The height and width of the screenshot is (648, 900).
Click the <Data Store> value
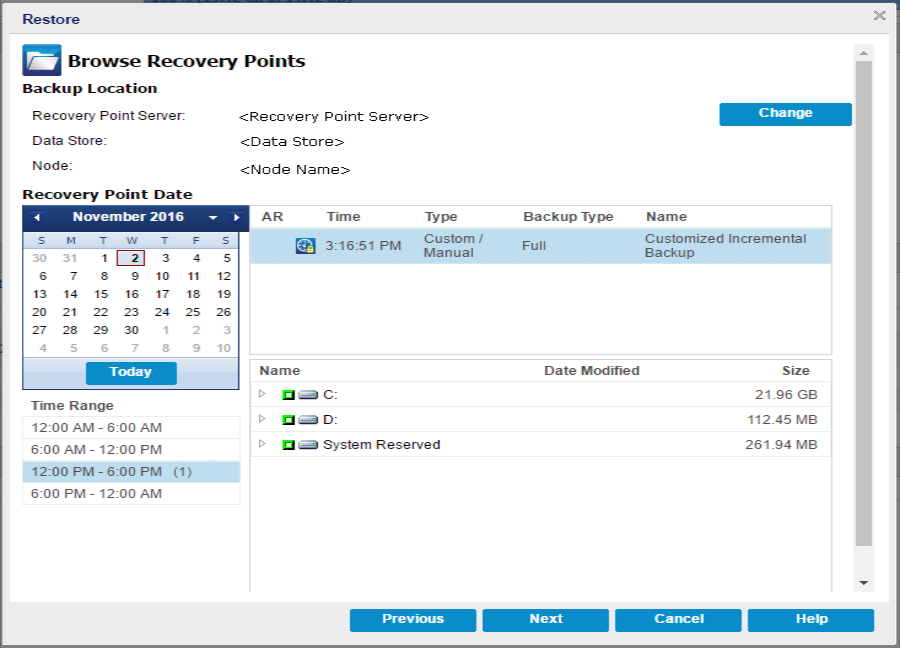point(292,142)
